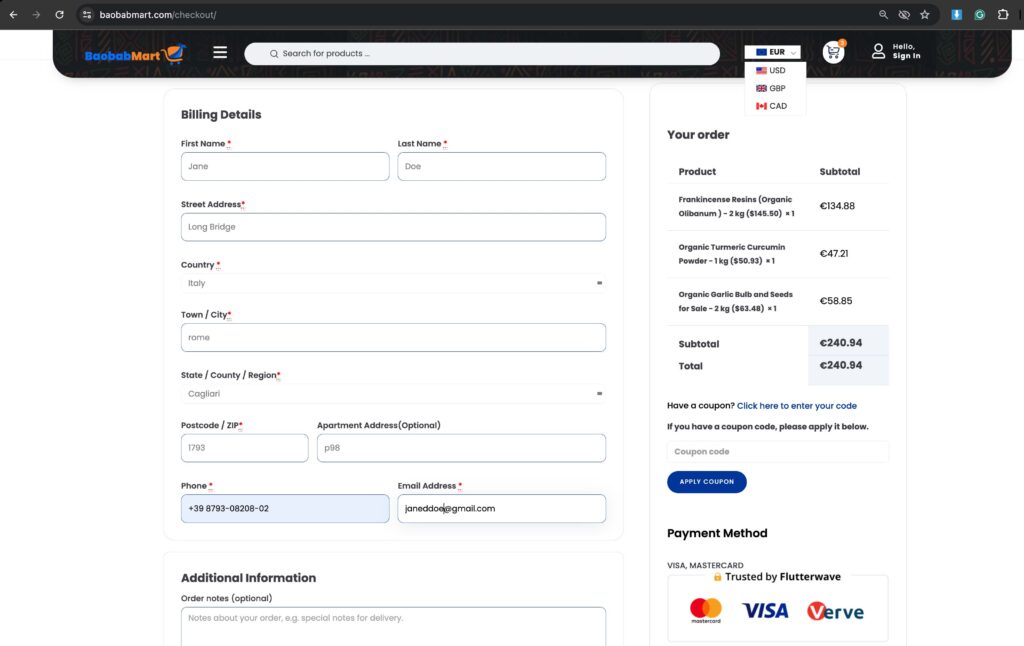Viewport: 1024px width, 646px height.
Task: Click the search magnifier in the search bar
Action: point(273,53)
